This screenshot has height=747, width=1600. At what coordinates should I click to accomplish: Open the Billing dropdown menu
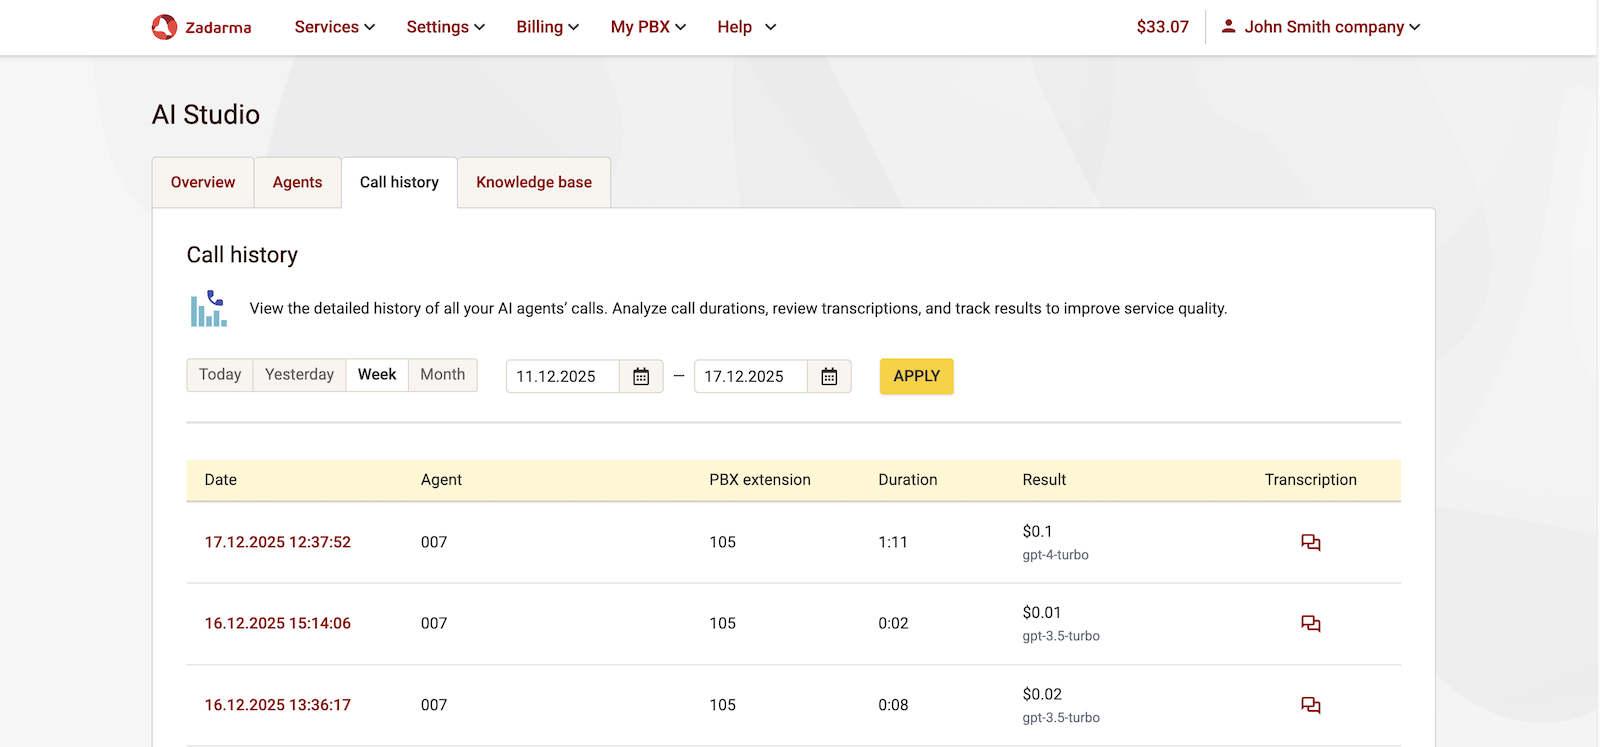[x=547, y=27]
